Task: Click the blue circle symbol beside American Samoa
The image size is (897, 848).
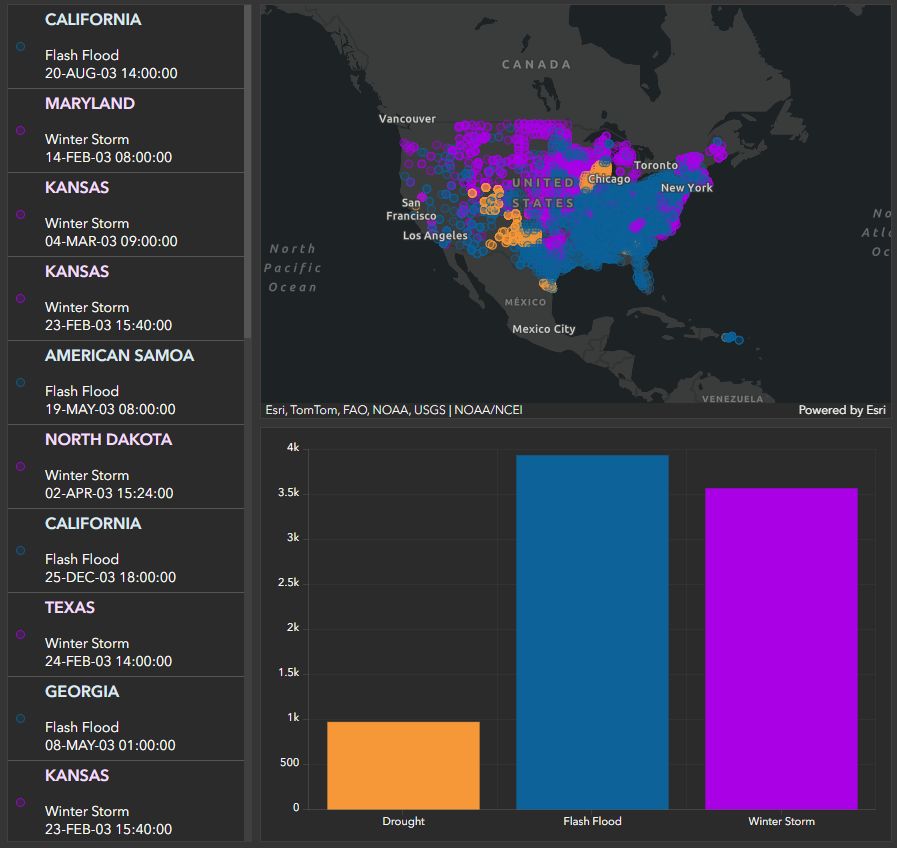Action: (21, 382)
